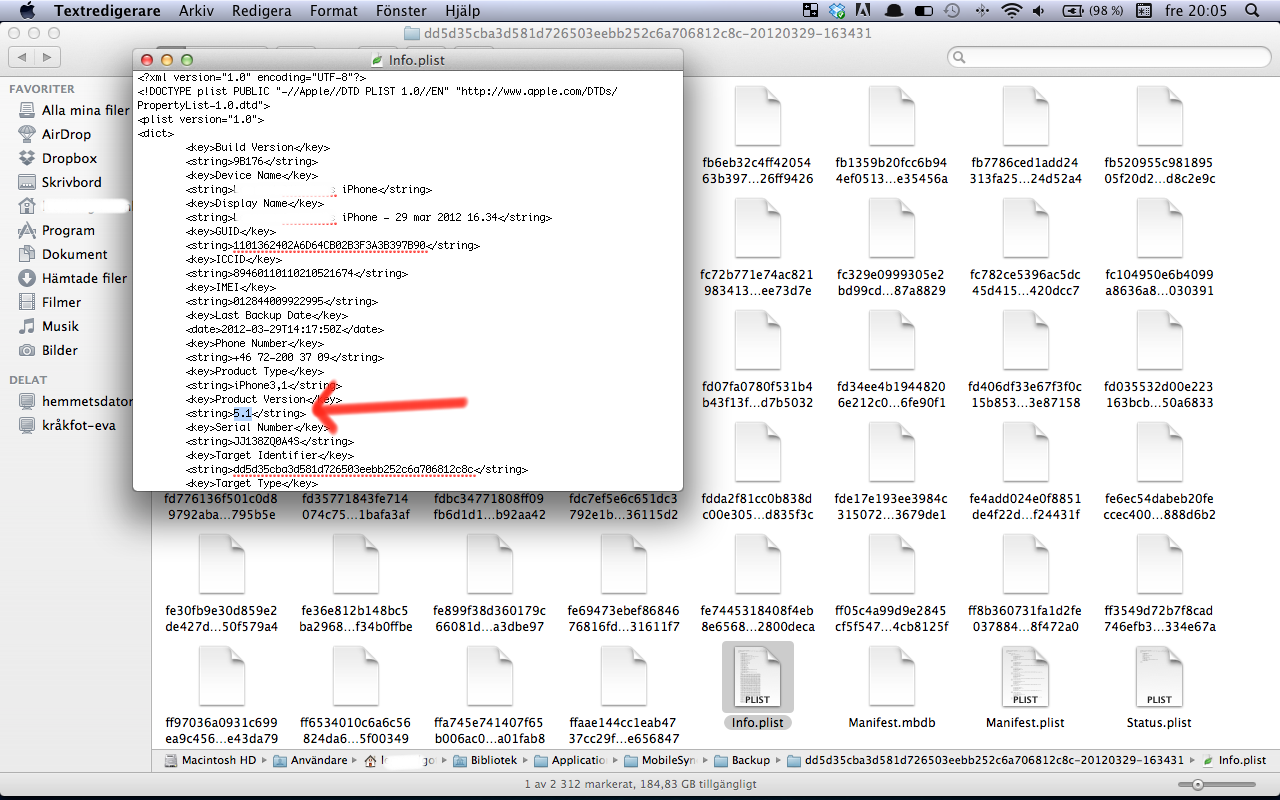
Task: Select Musik in sidebar
Action: pyautogui.click(x=60, y=326)
